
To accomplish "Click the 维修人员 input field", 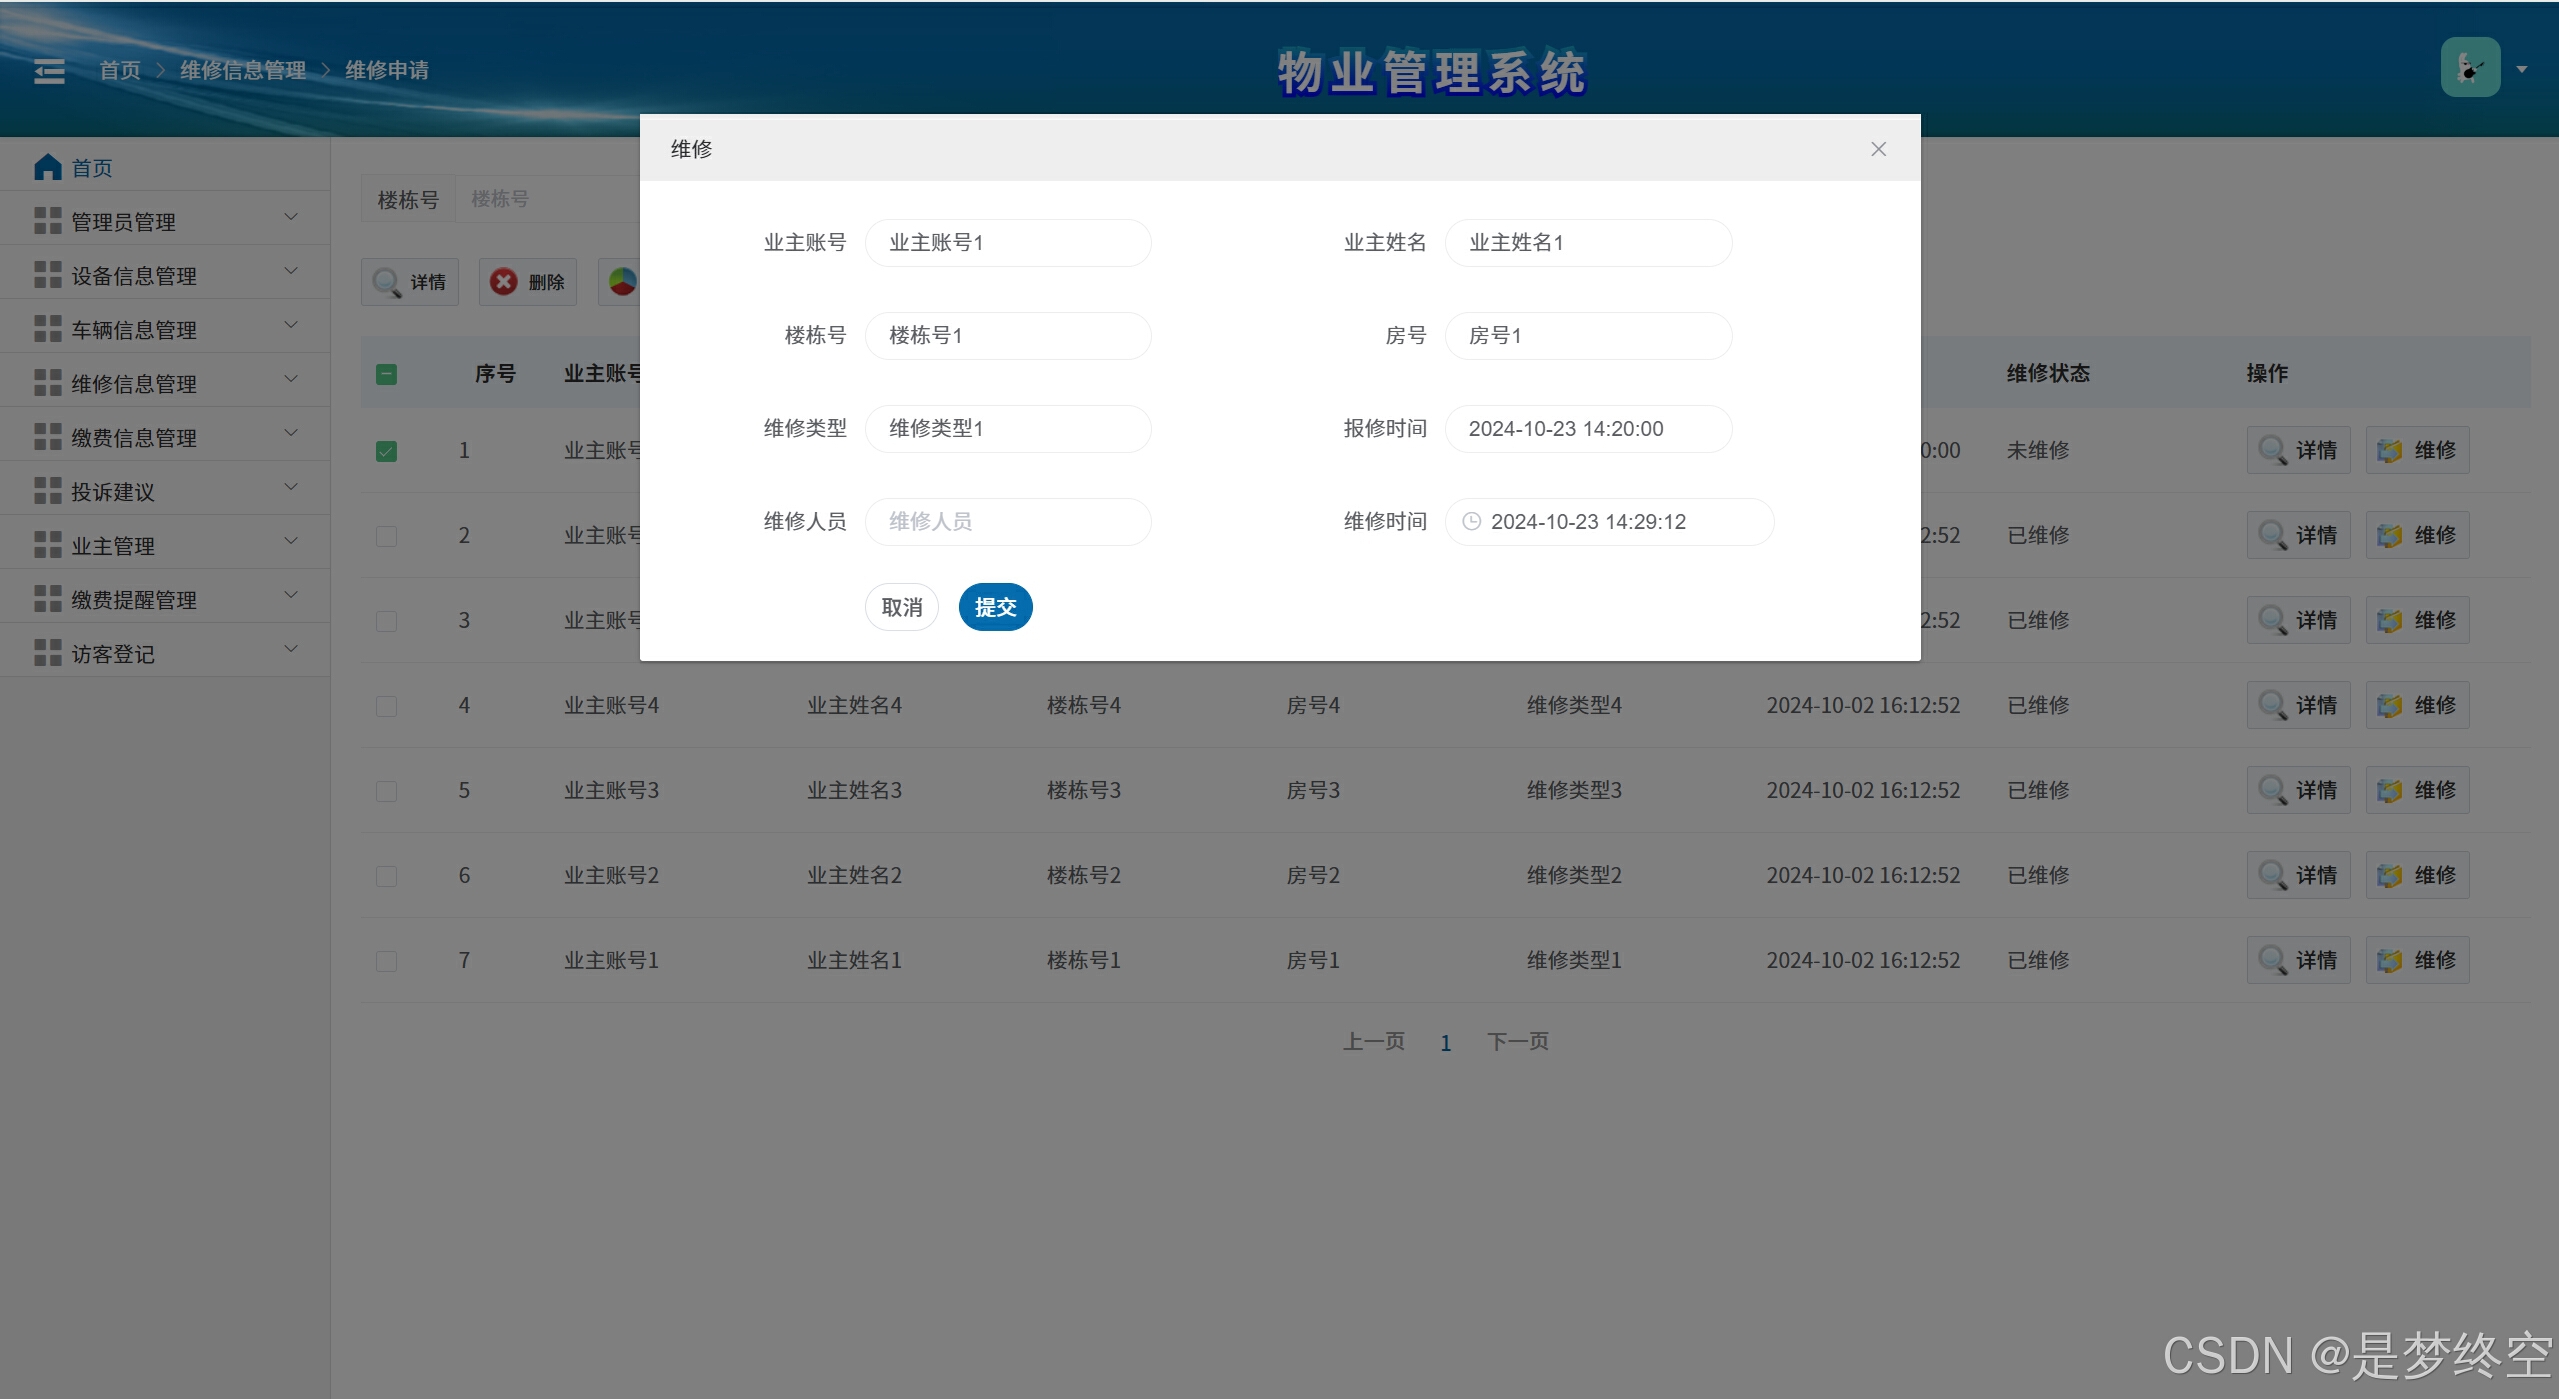I will pyautogui.click(x=1008, y=521).
